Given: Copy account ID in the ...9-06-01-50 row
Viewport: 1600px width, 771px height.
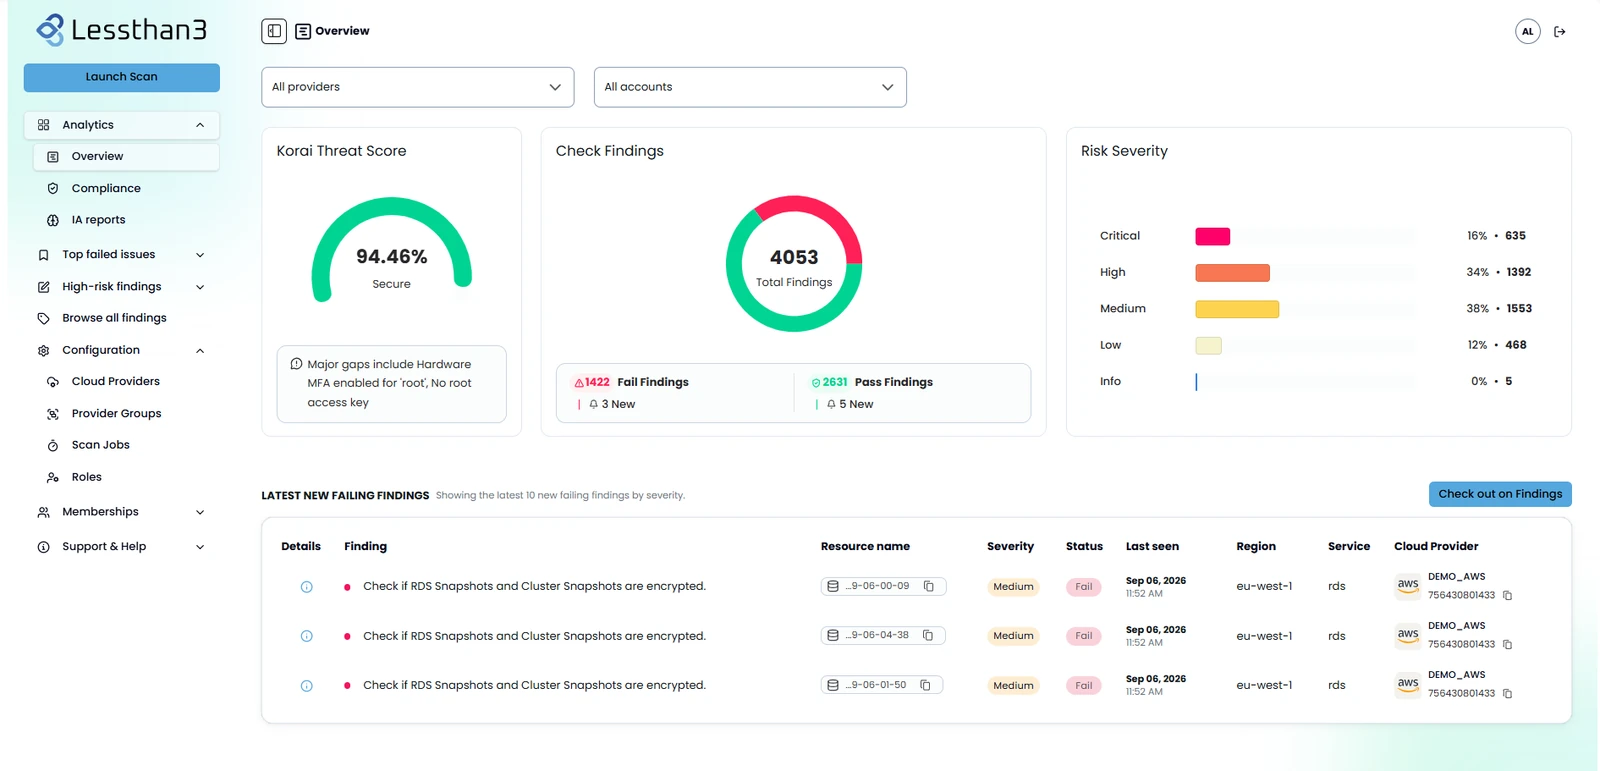Looking at the screenshot, I should [x=1508, y=694].
